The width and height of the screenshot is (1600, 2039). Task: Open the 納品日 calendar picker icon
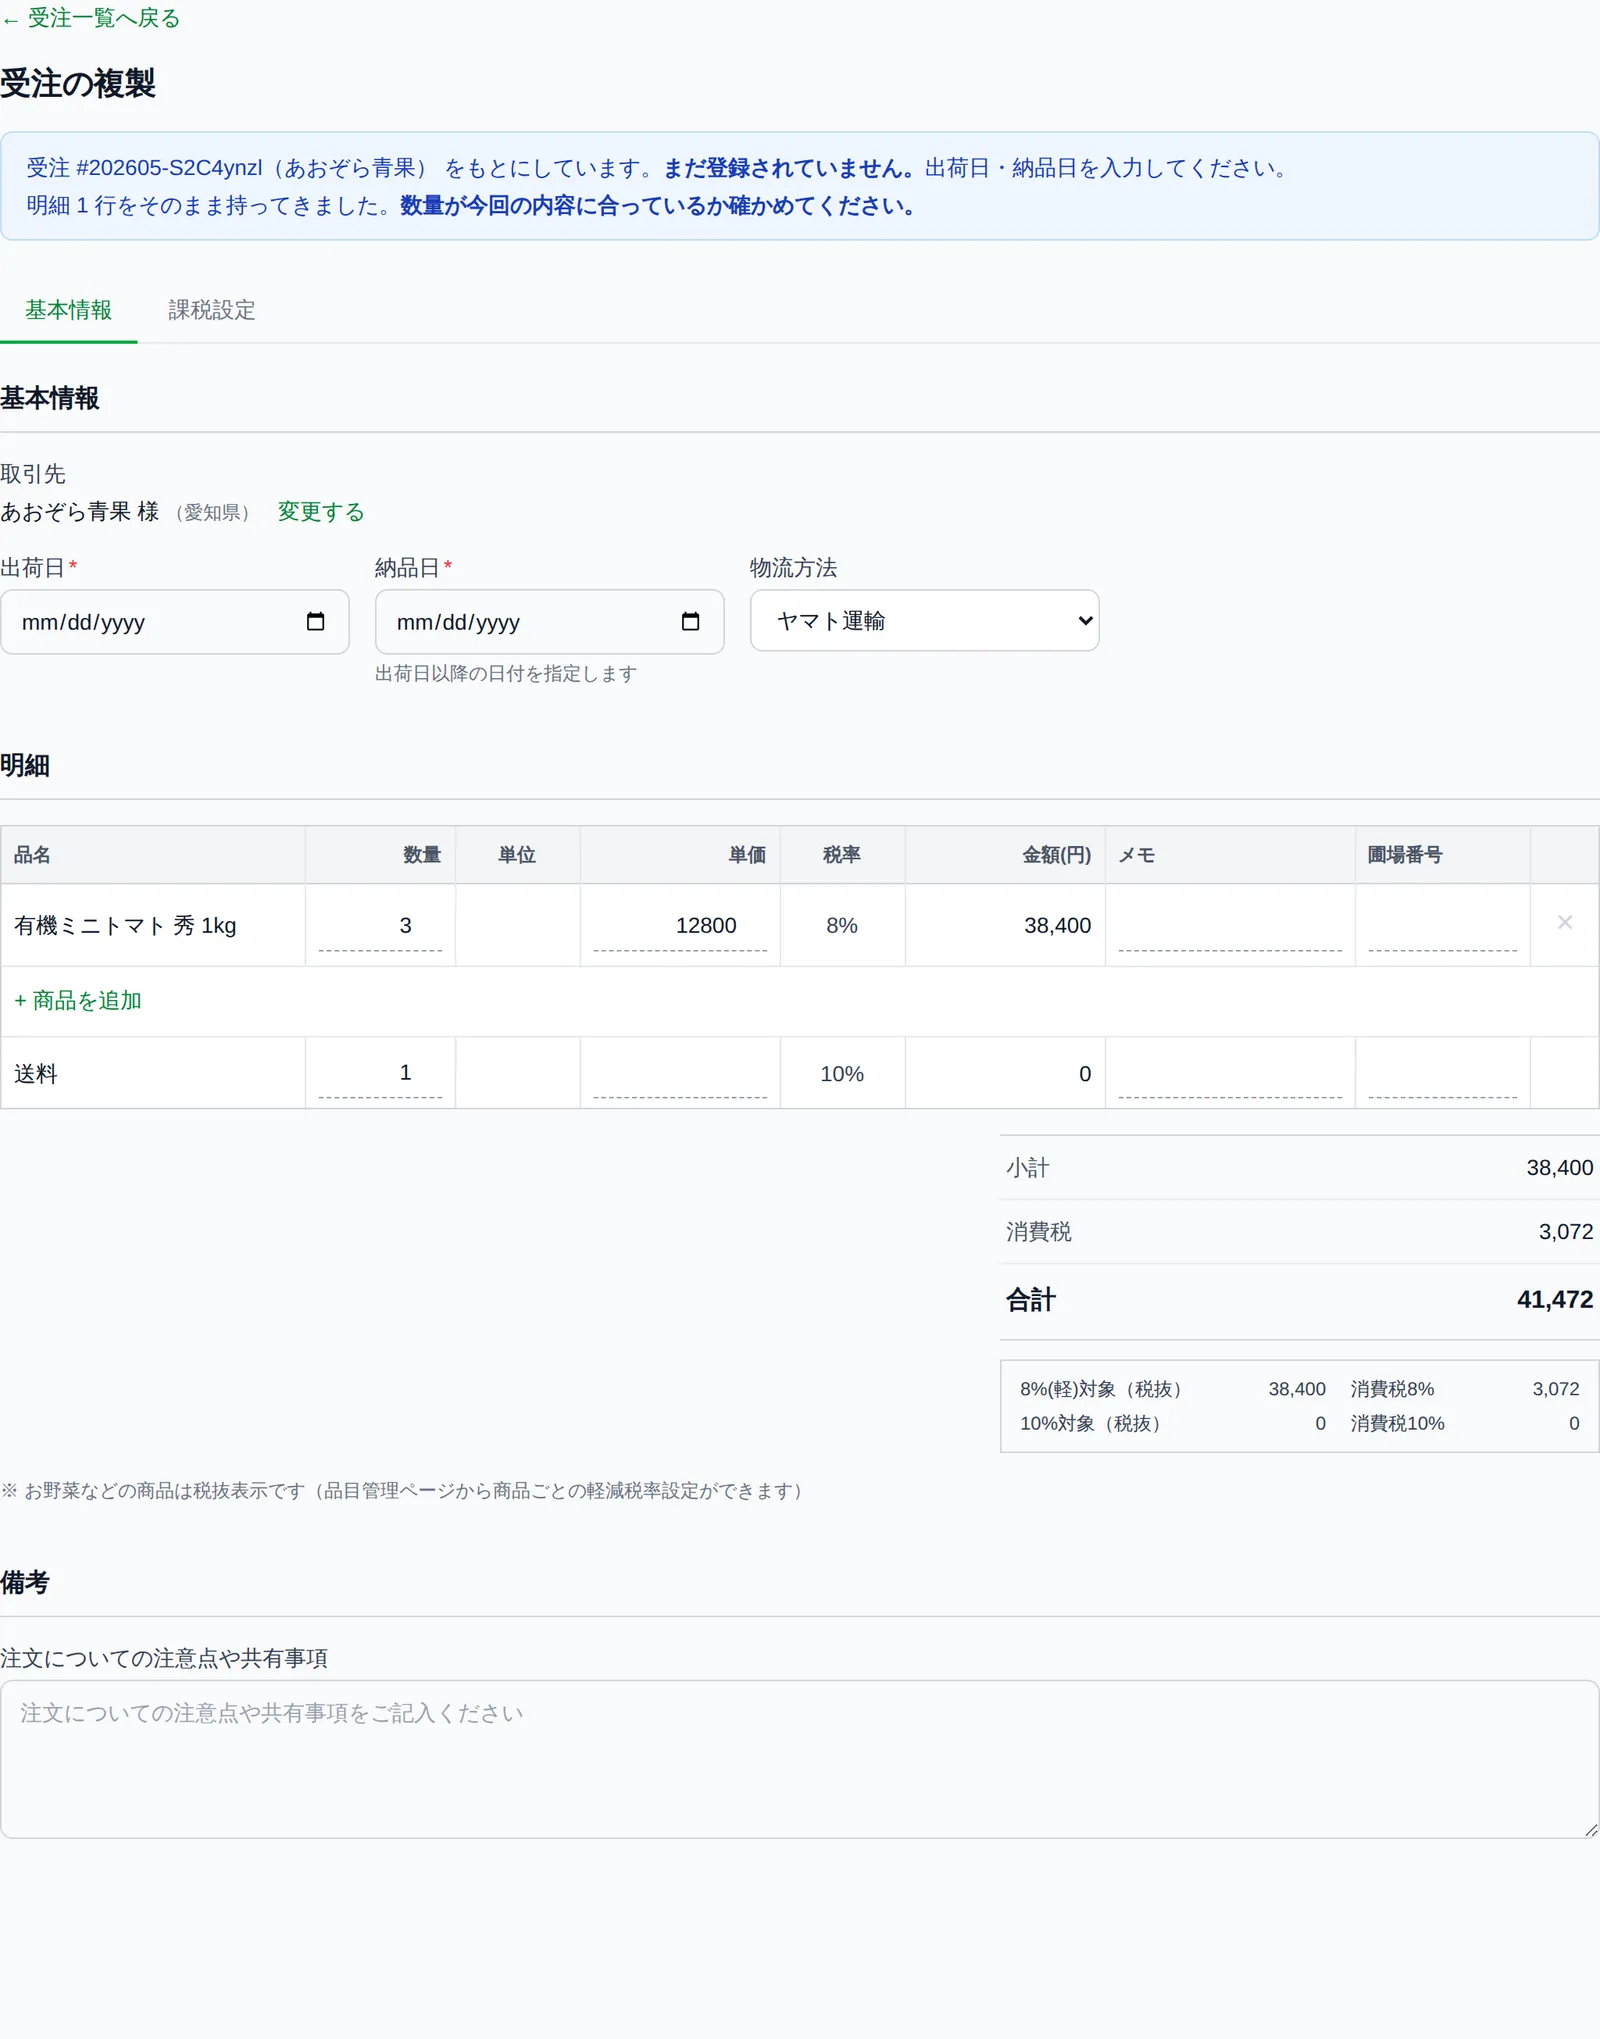point(690,622)
